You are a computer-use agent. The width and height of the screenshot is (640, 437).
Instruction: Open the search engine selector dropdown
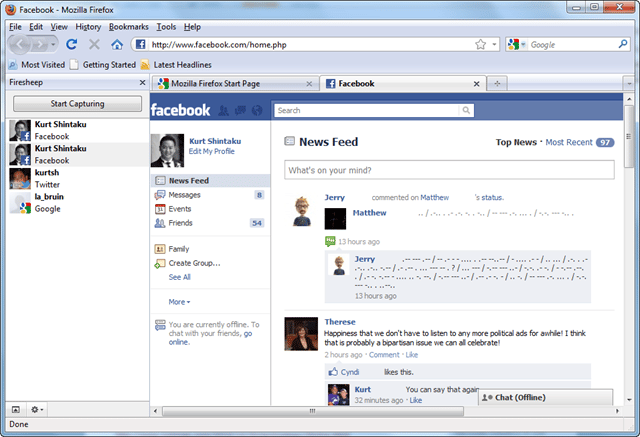(523, 44)
